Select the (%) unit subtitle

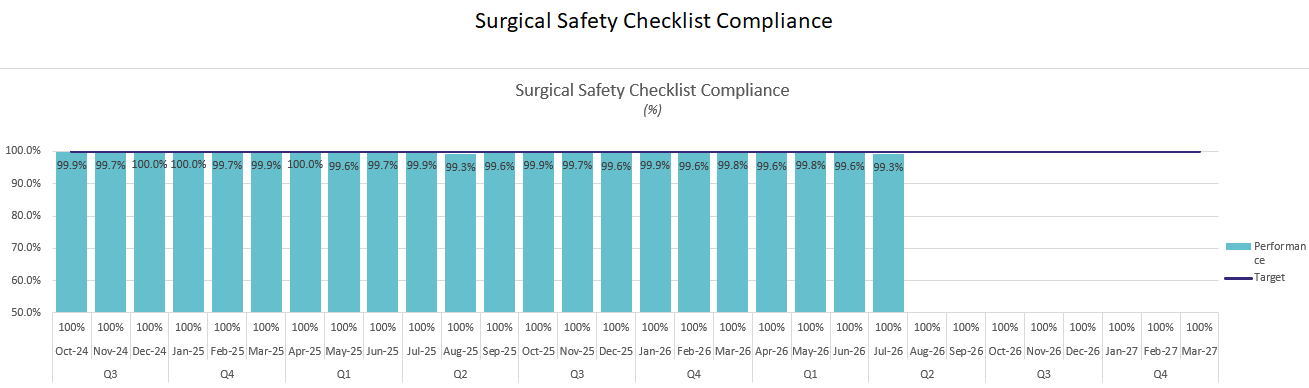[652, 110]
